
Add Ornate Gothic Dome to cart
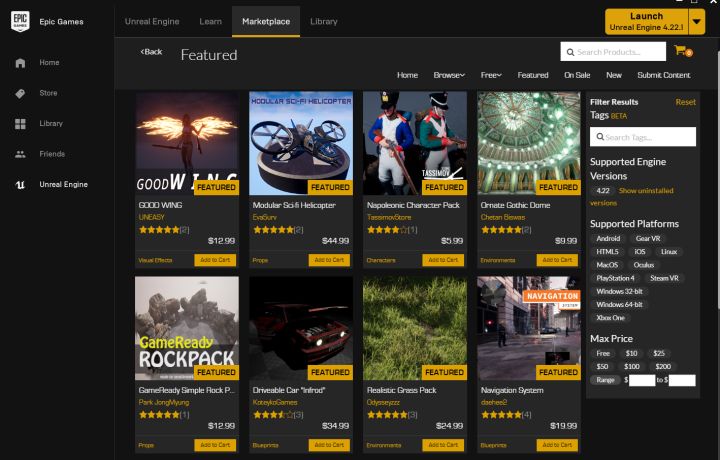coord(557,260)
